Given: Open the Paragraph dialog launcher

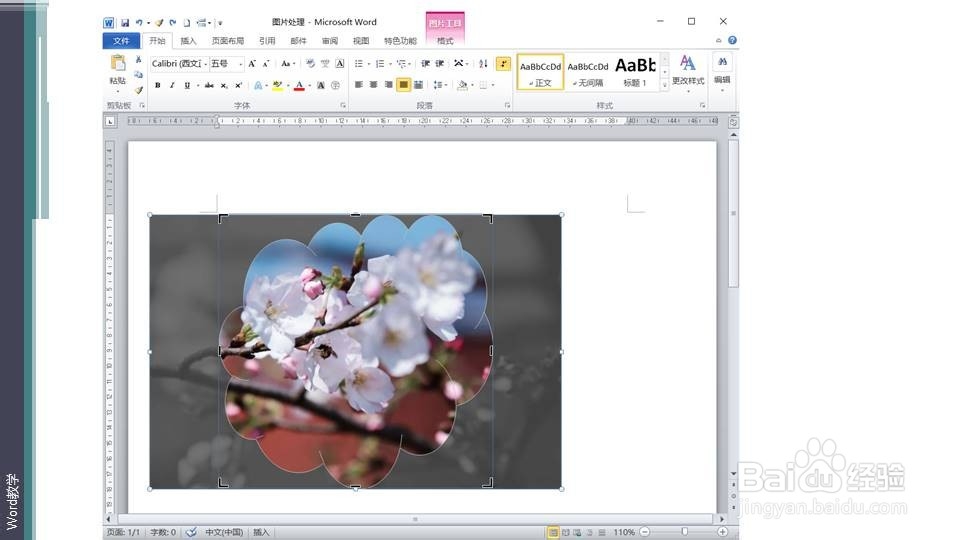Looking at the screenshot, I should [508, 106].
